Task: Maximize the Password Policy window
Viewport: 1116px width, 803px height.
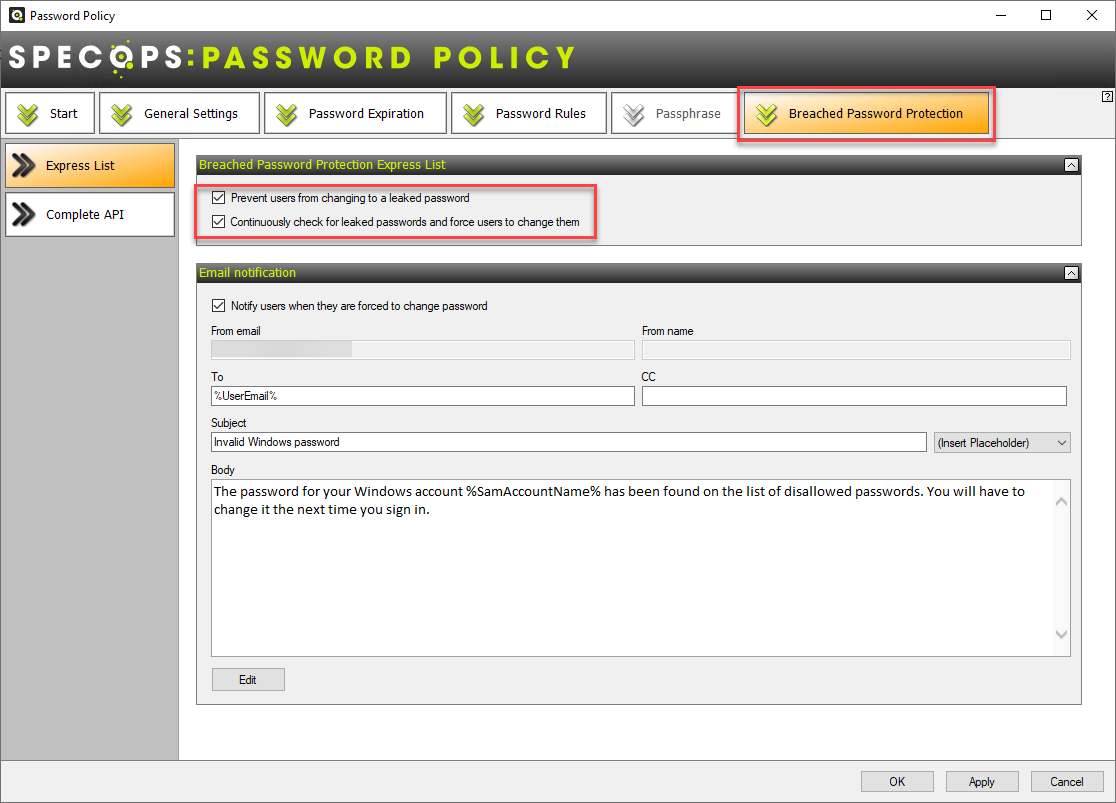Action: 1046,15
